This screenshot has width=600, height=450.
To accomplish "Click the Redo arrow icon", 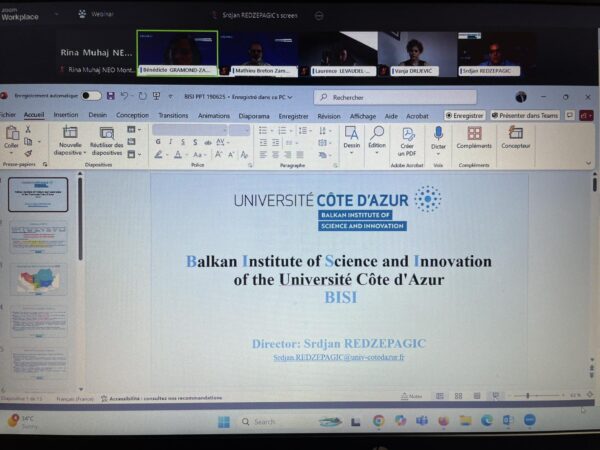I will click(x=142, y=96).
